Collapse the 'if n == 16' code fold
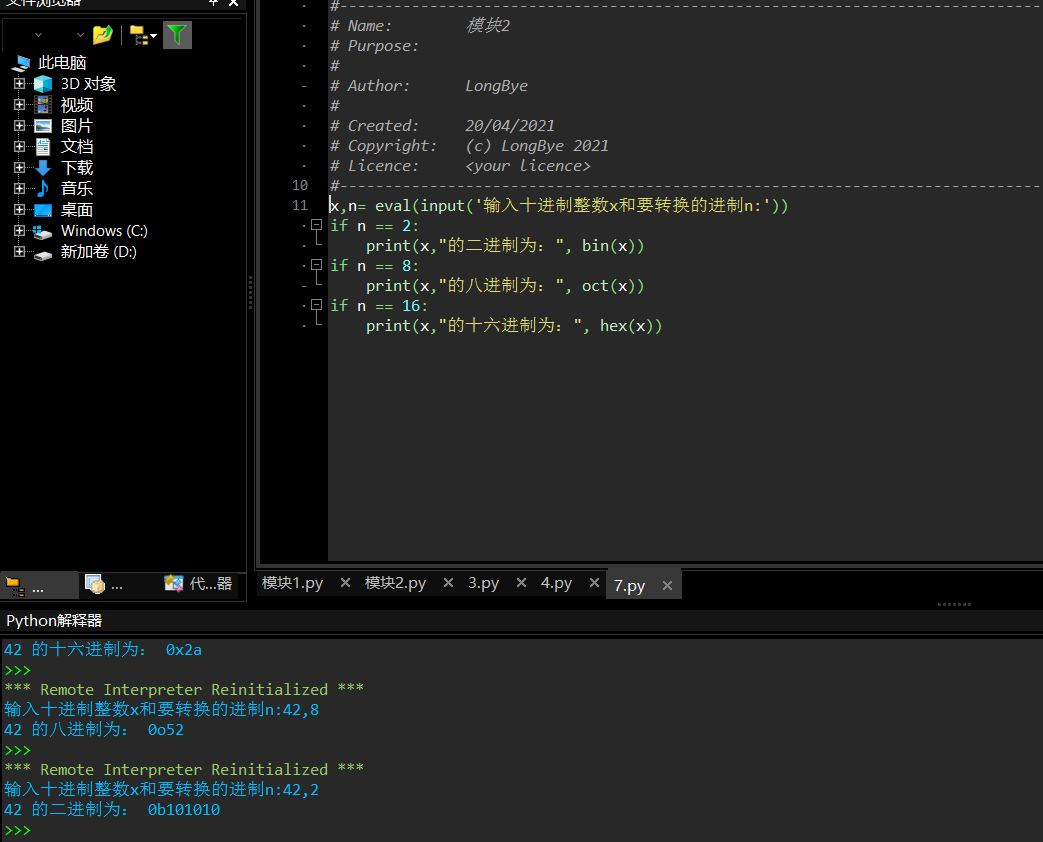The width and height of the screenshot is (1043, 842). coord(317,305)
